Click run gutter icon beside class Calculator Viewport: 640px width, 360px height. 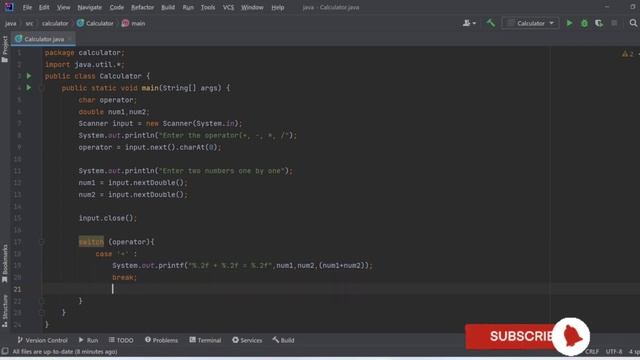click(29, 76)
